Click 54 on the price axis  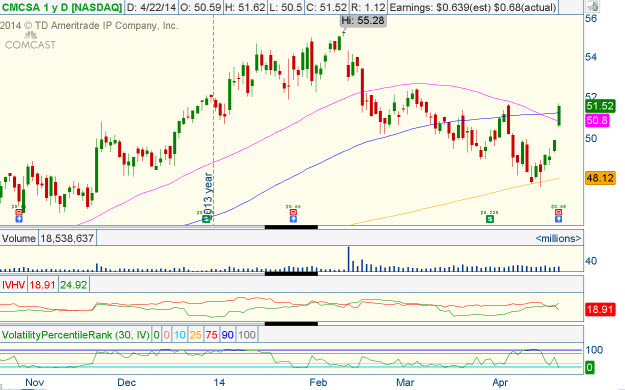591,57
